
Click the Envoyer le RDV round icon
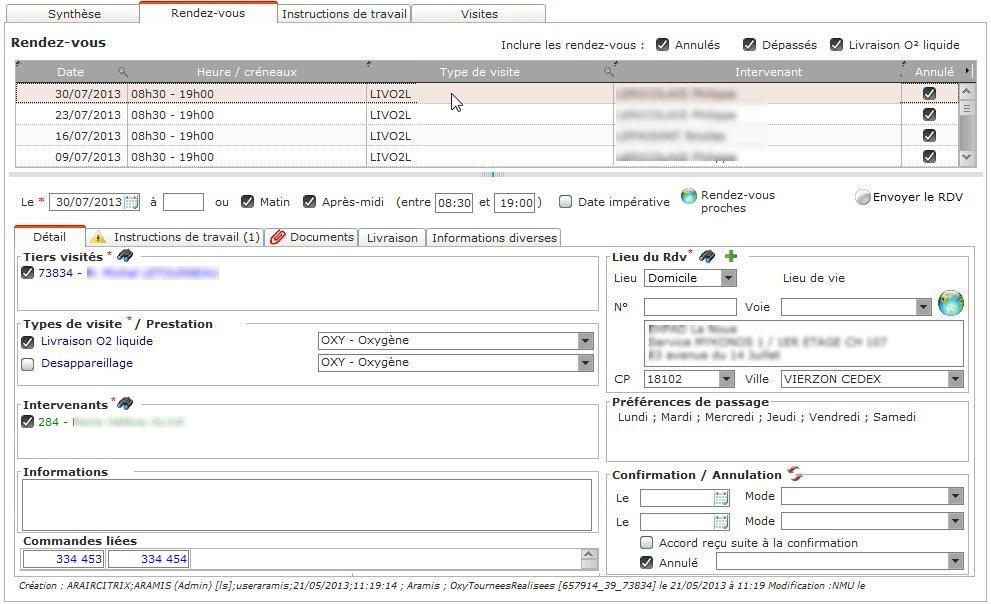point(862,197)
